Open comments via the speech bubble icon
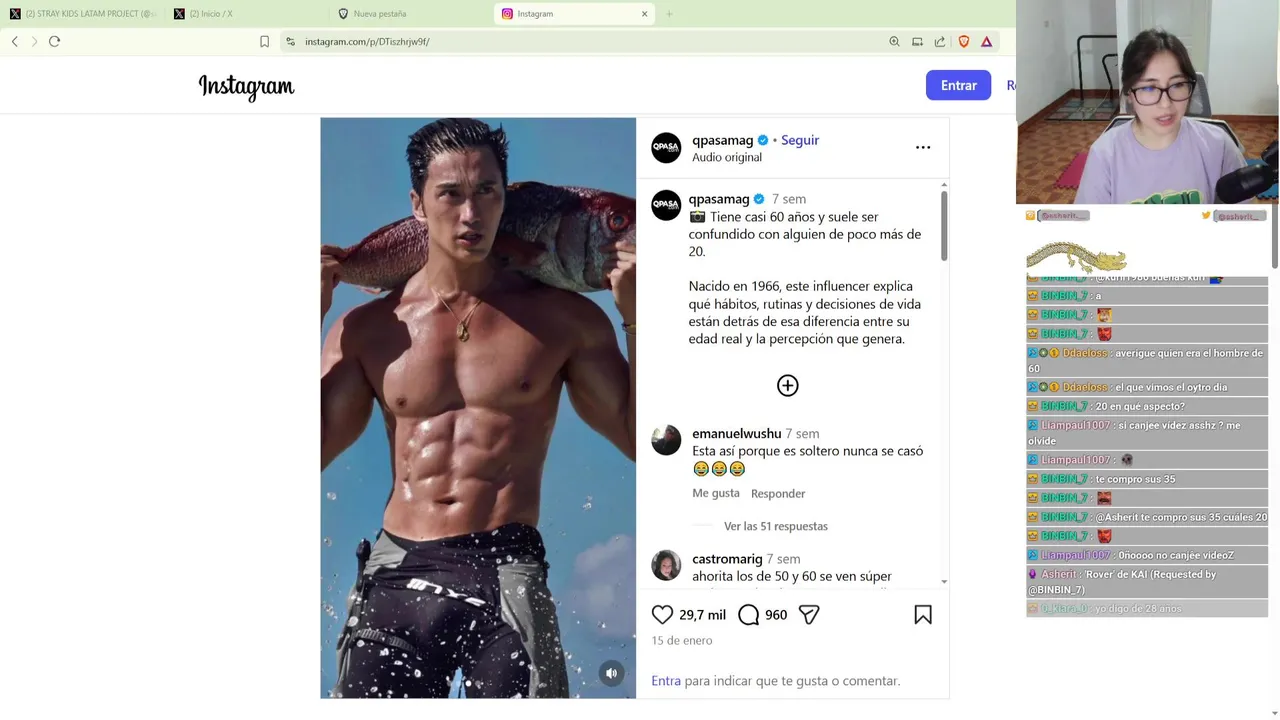Image resolution: width=1280 pixels, height=720 pixels. click(x=749, y=615)
